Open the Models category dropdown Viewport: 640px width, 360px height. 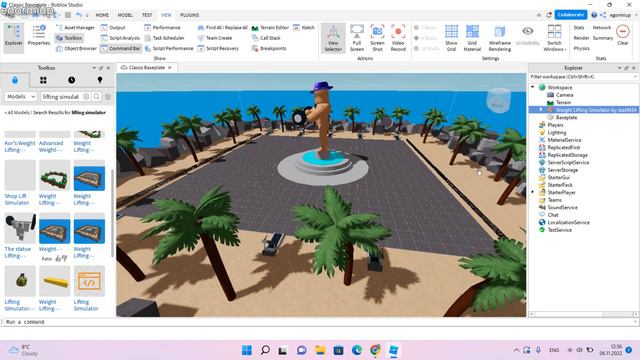click(20, 96)
